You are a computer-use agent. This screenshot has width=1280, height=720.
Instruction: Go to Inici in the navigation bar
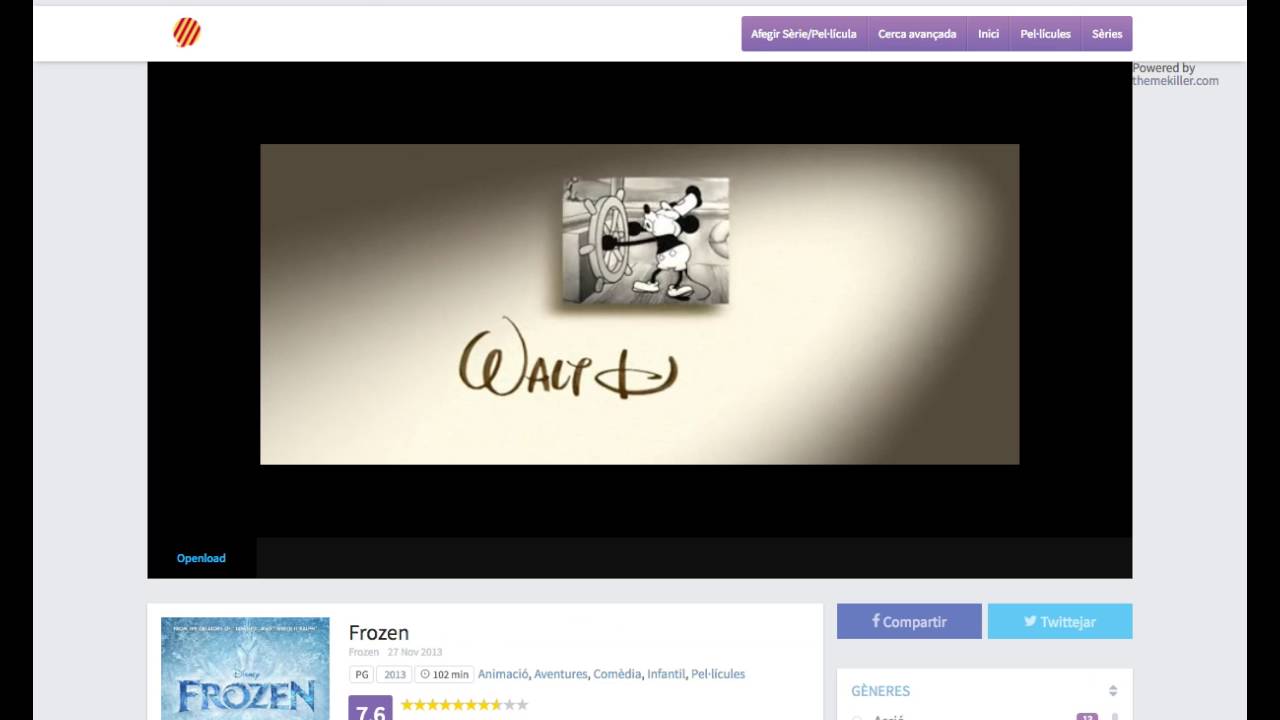988,34
